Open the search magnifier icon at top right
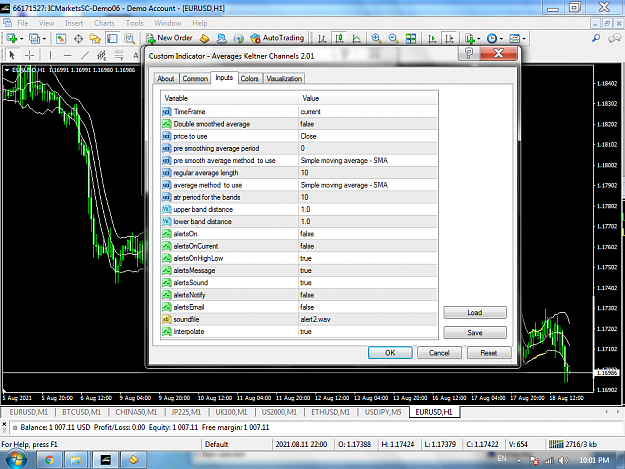 click(x=596, y=38)
